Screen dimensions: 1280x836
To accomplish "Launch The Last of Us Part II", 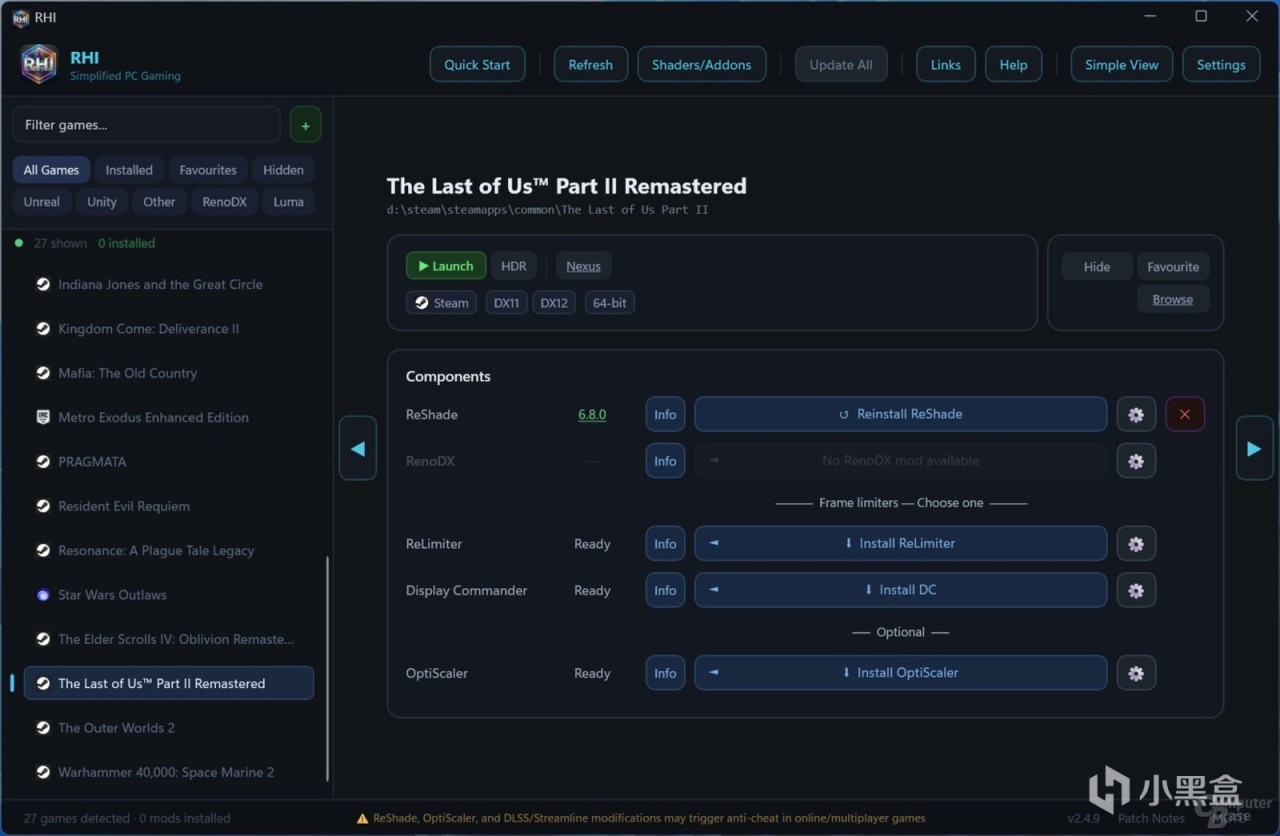I will click(446, 266).
